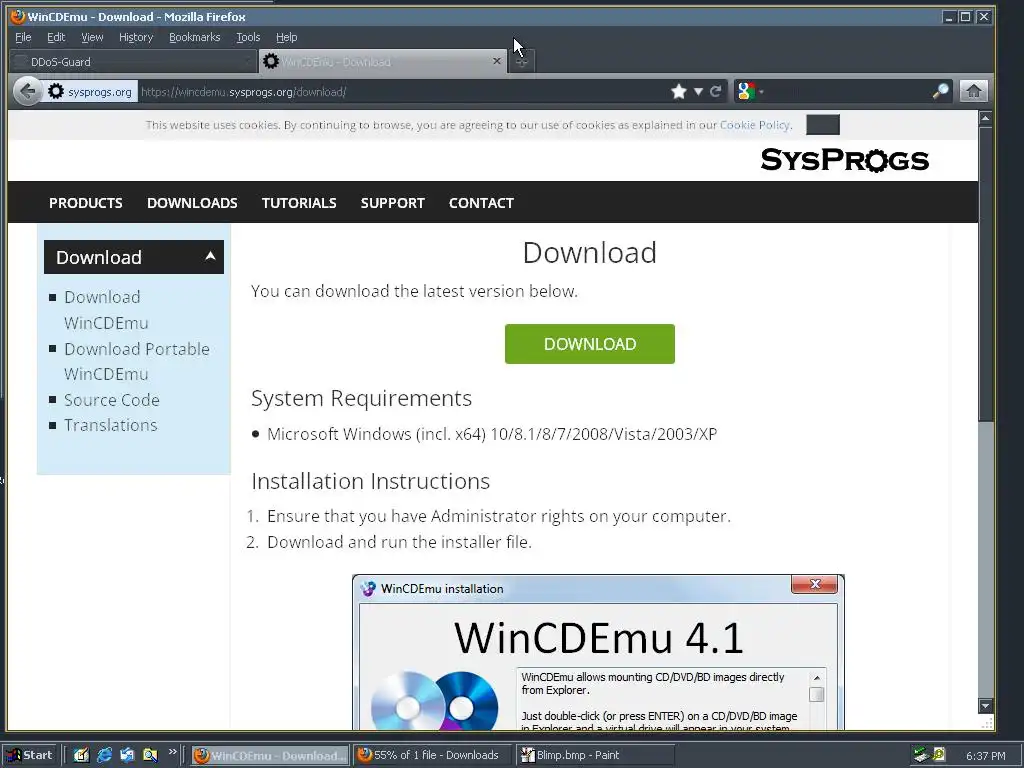This screenshot has height=768, width=1024.
Task: Open TUTORIALS in the site navigation
Action: pos(299,203)
